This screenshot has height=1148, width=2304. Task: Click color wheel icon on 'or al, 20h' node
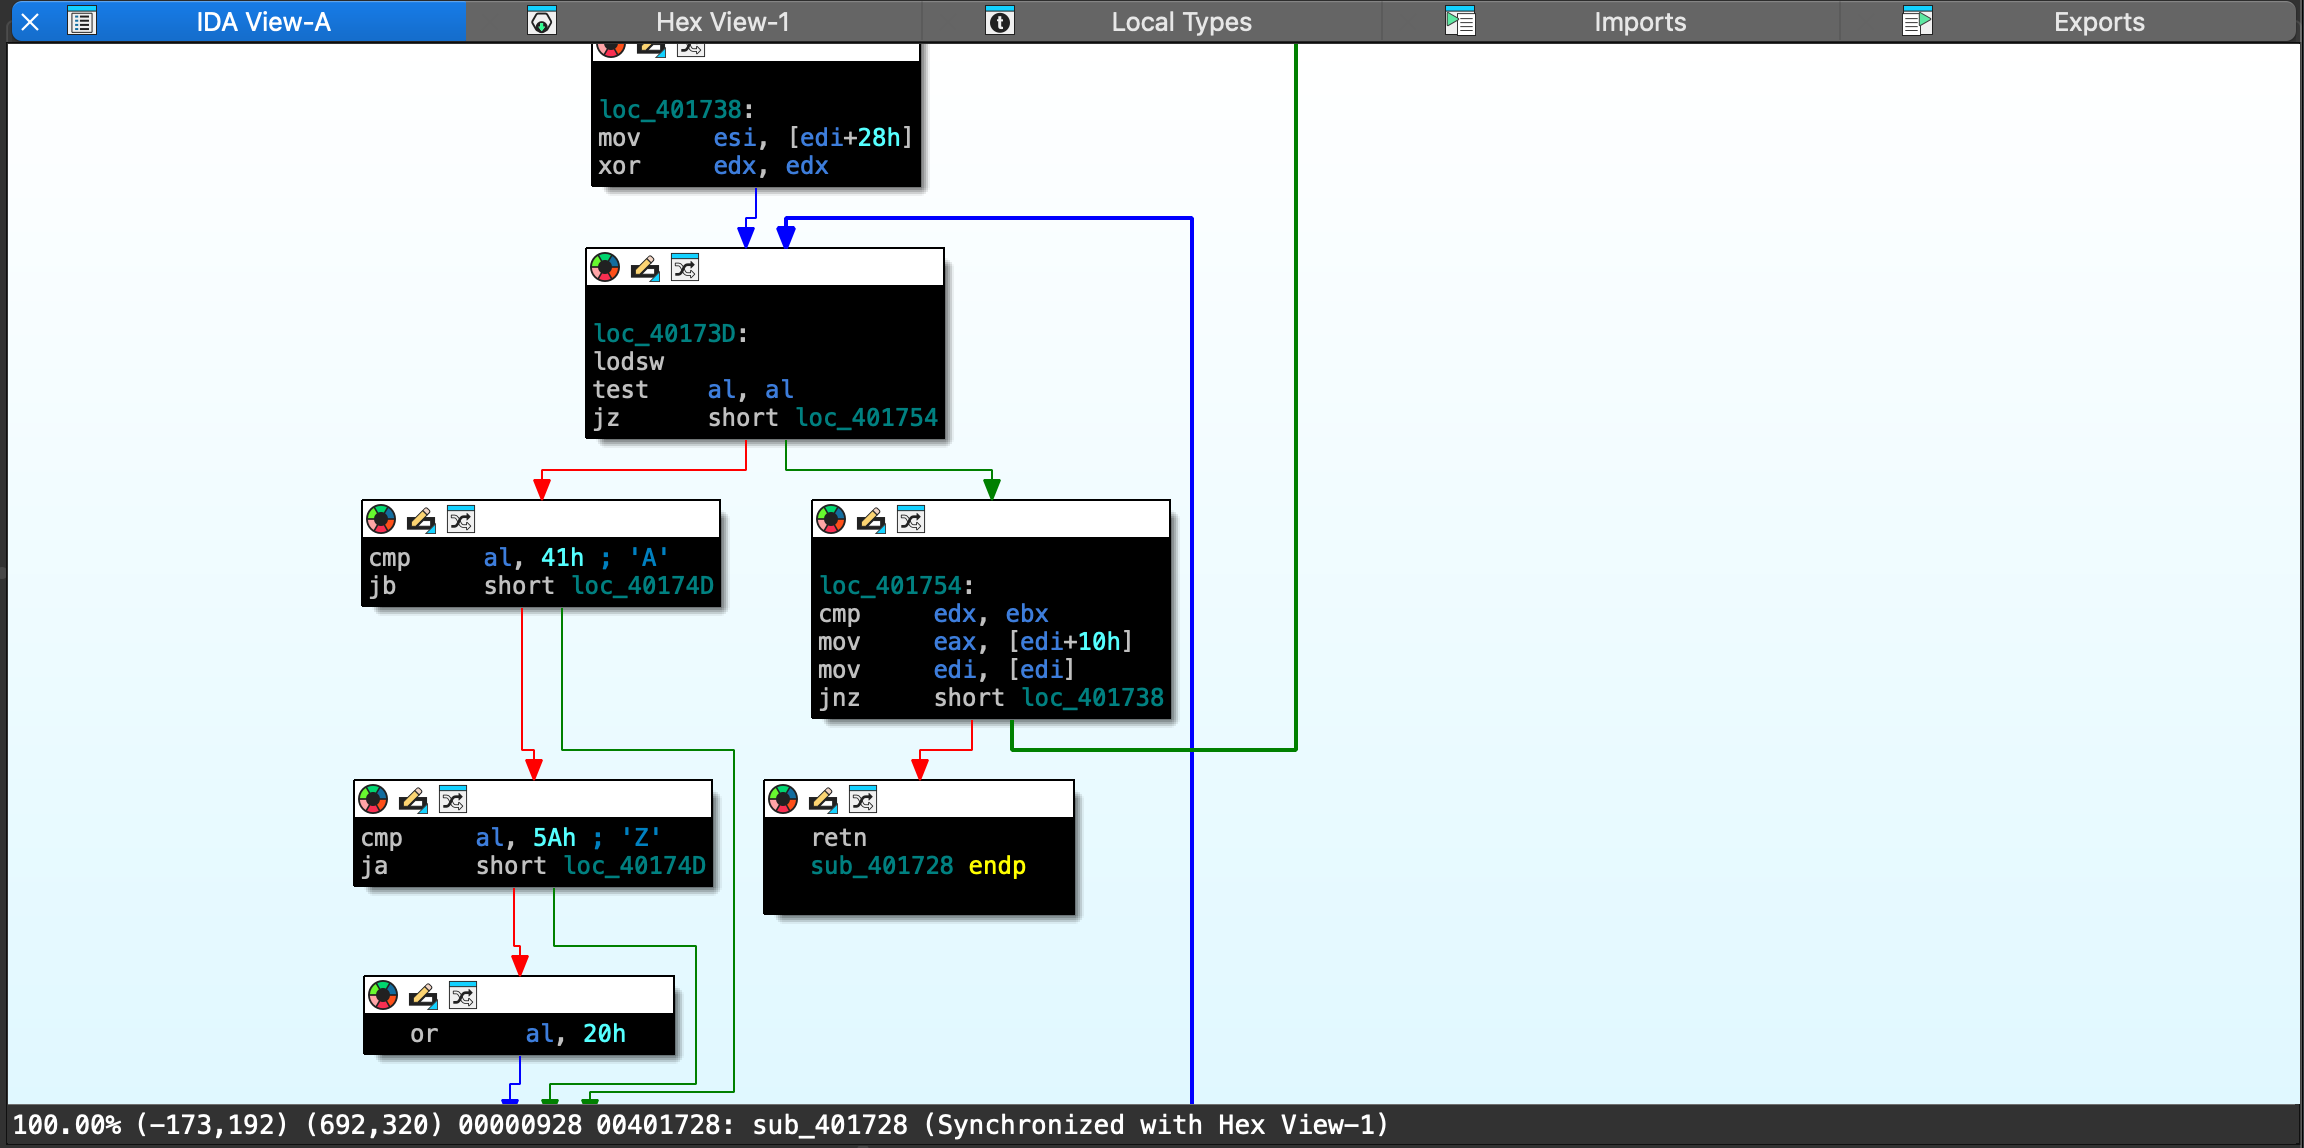(383, 995)
